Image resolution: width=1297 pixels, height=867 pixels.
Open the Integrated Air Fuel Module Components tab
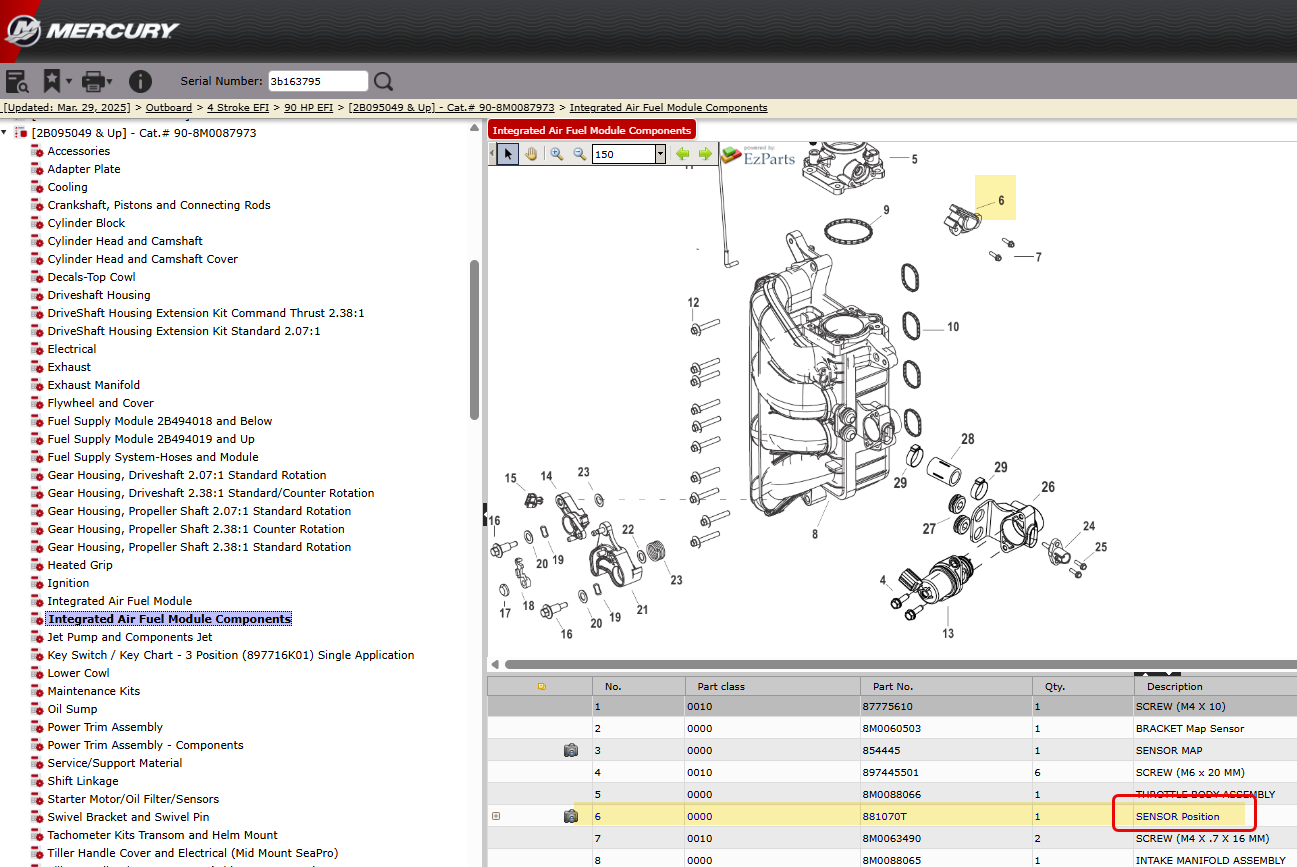pos(591,130)
